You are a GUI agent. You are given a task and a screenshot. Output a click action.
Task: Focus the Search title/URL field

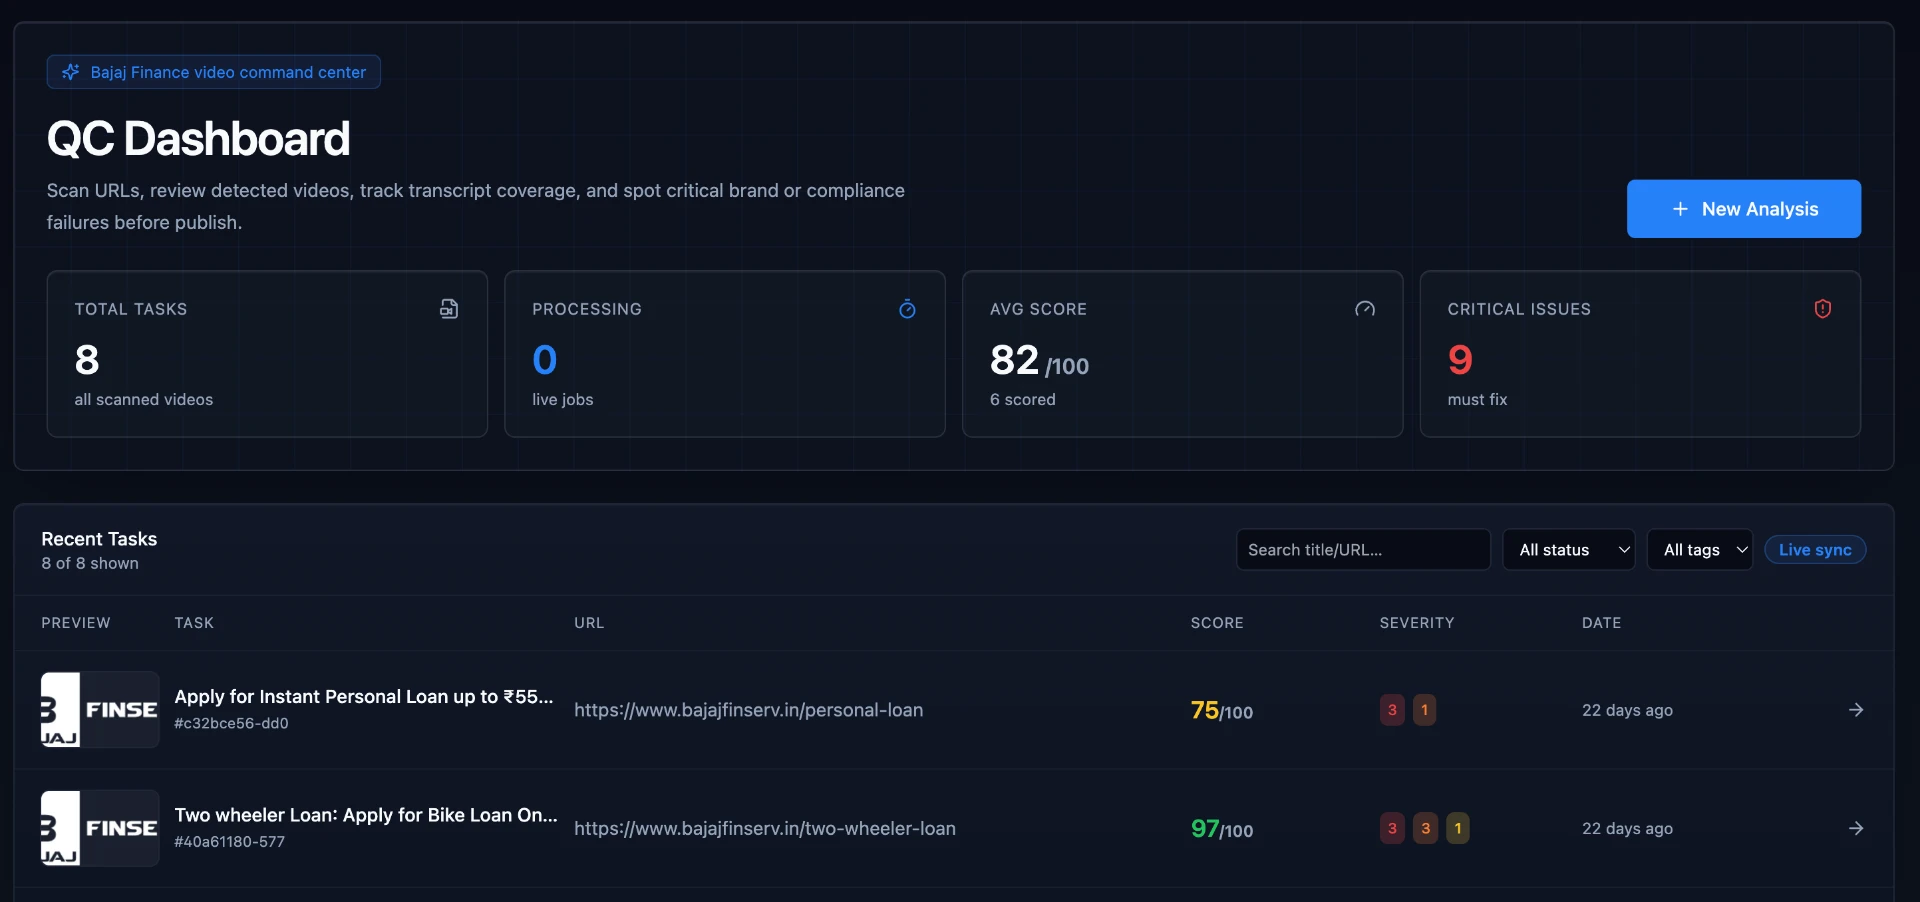tap(1363, 550)
